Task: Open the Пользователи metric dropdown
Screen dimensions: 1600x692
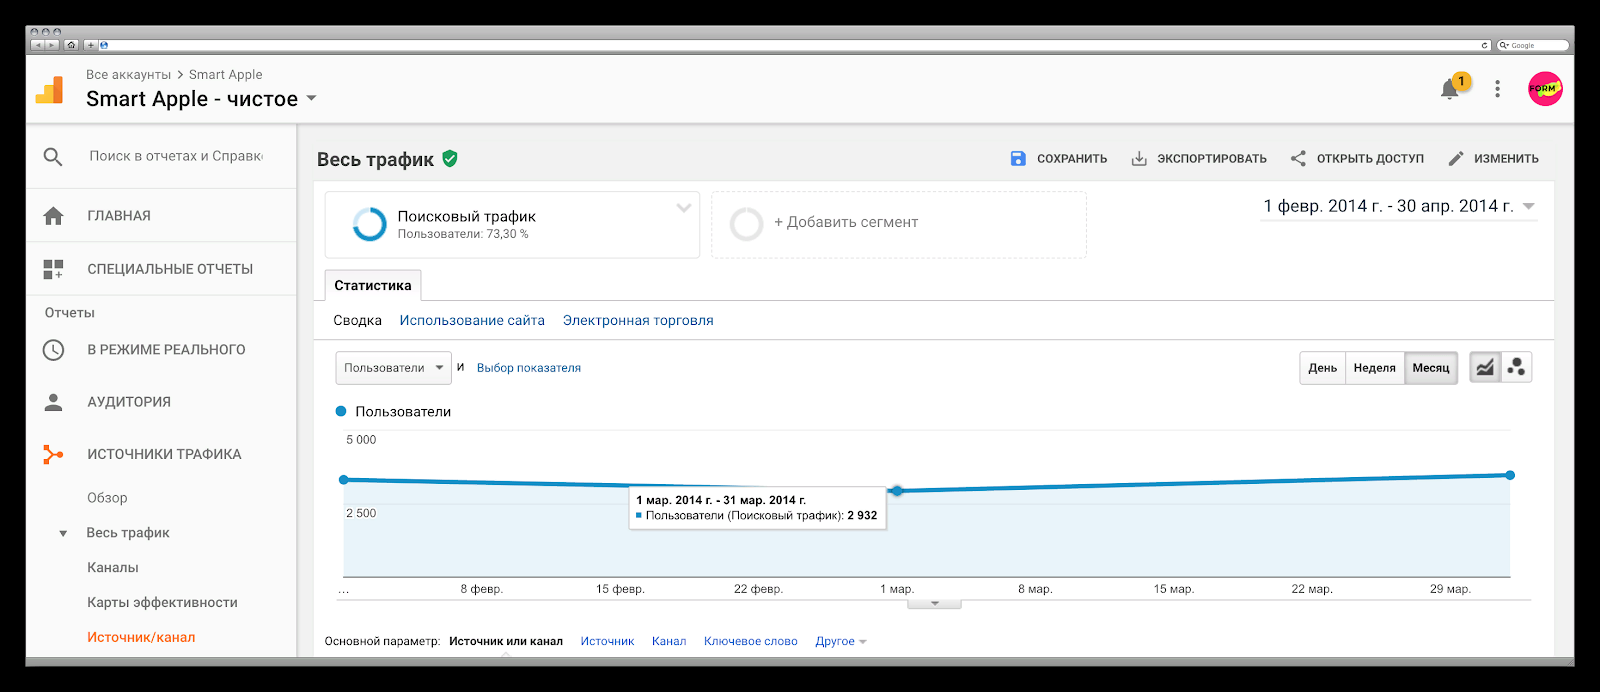Action: [393, 368]
